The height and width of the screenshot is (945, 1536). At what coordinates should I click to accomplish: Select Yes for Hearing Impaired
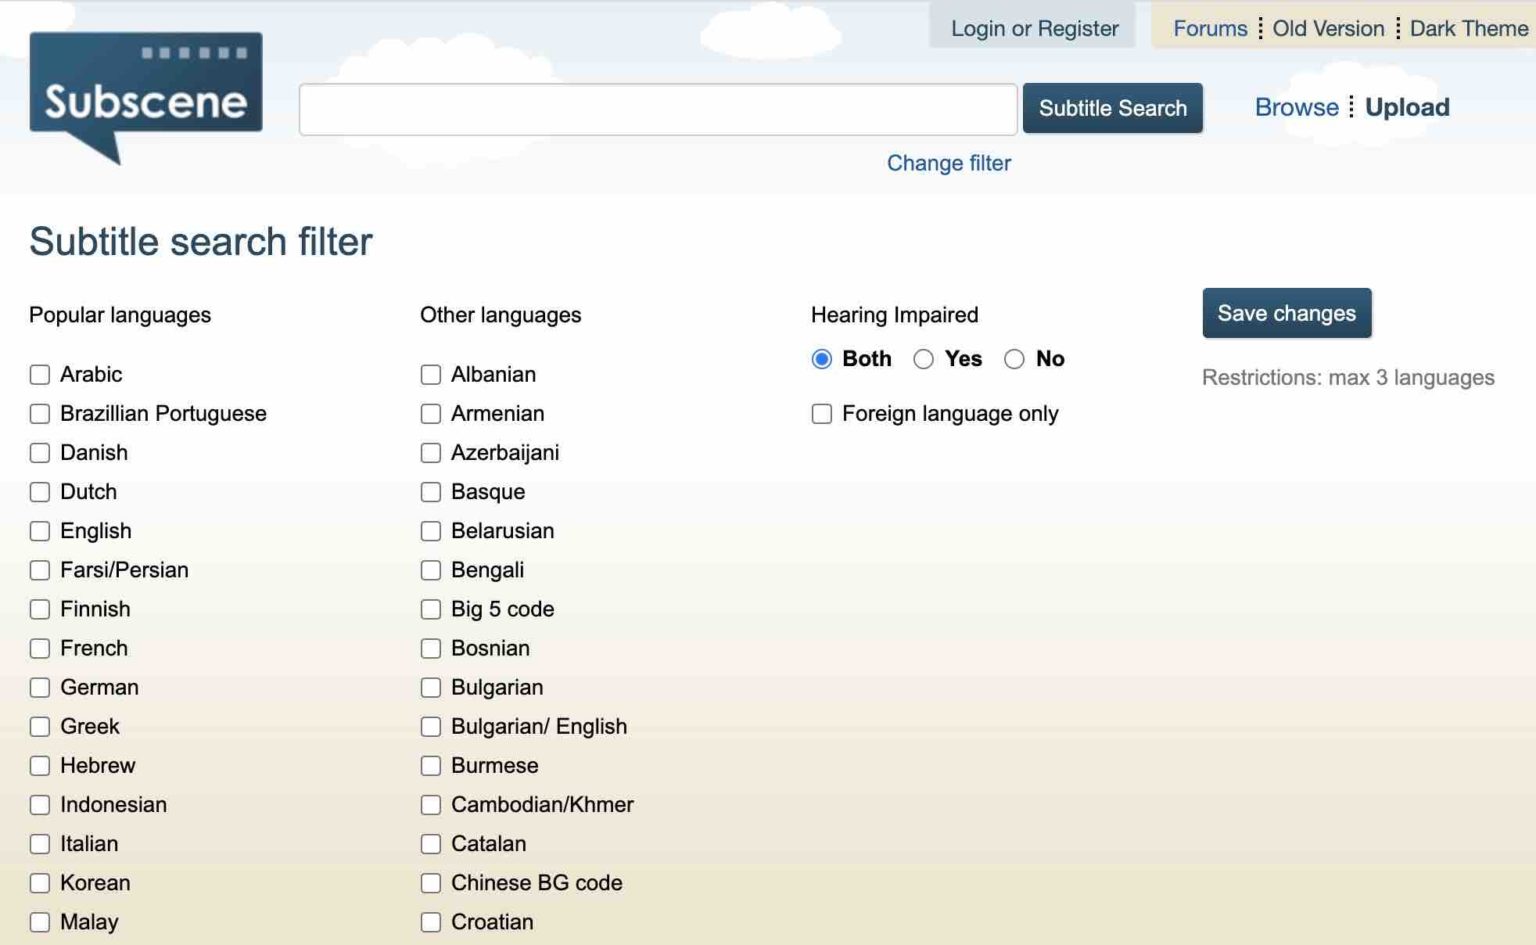[x=924, y=359]
